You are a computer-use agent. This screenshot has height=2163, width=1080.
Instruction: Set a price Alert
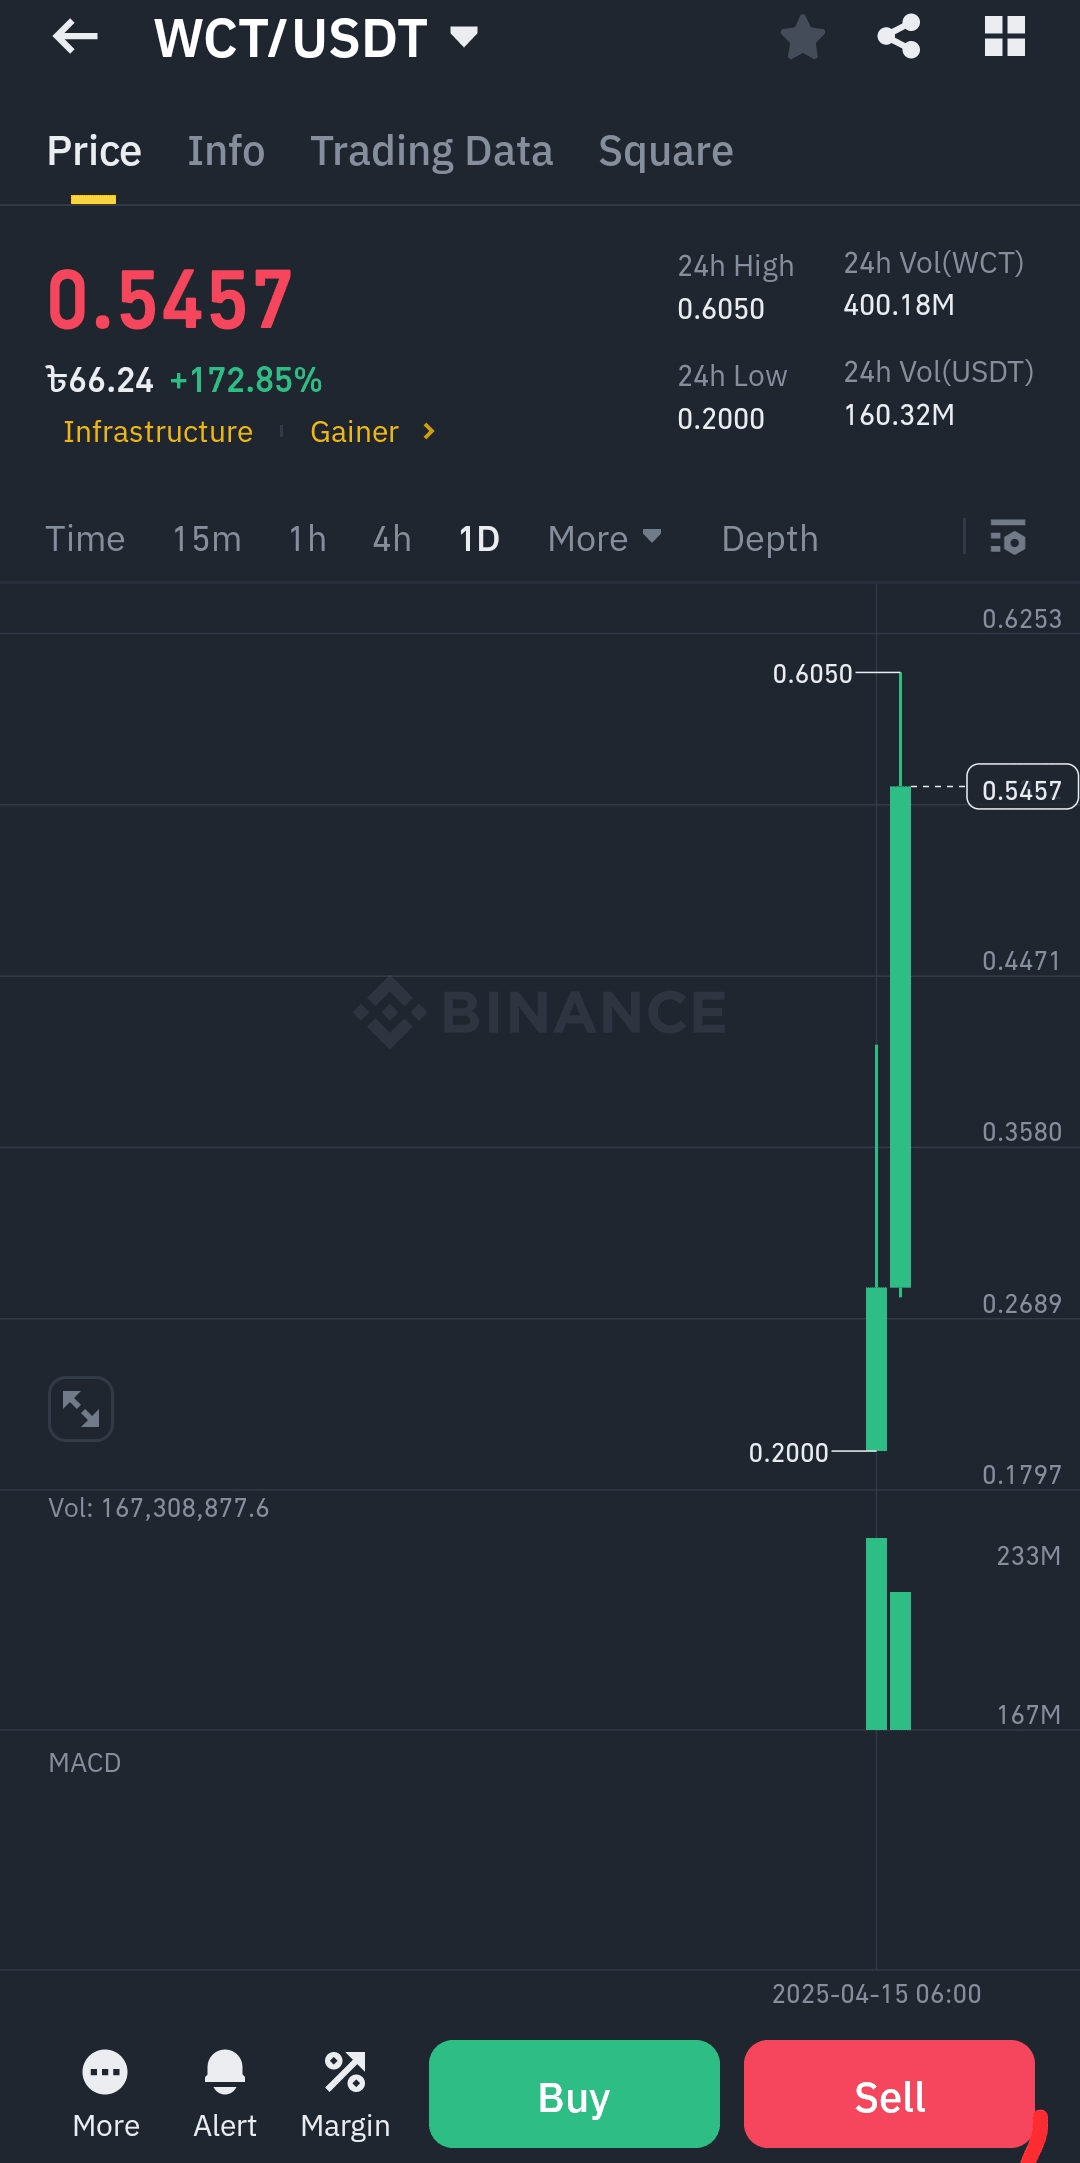click(x=225, y=2092)
